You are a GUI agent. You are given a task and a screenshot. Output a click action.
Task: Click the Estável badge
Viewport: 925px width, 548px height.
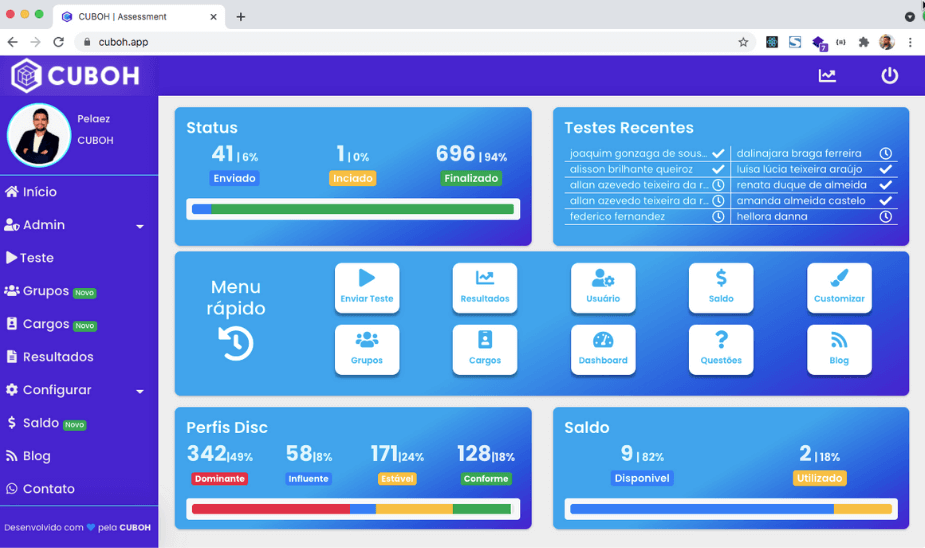point(397,478)
